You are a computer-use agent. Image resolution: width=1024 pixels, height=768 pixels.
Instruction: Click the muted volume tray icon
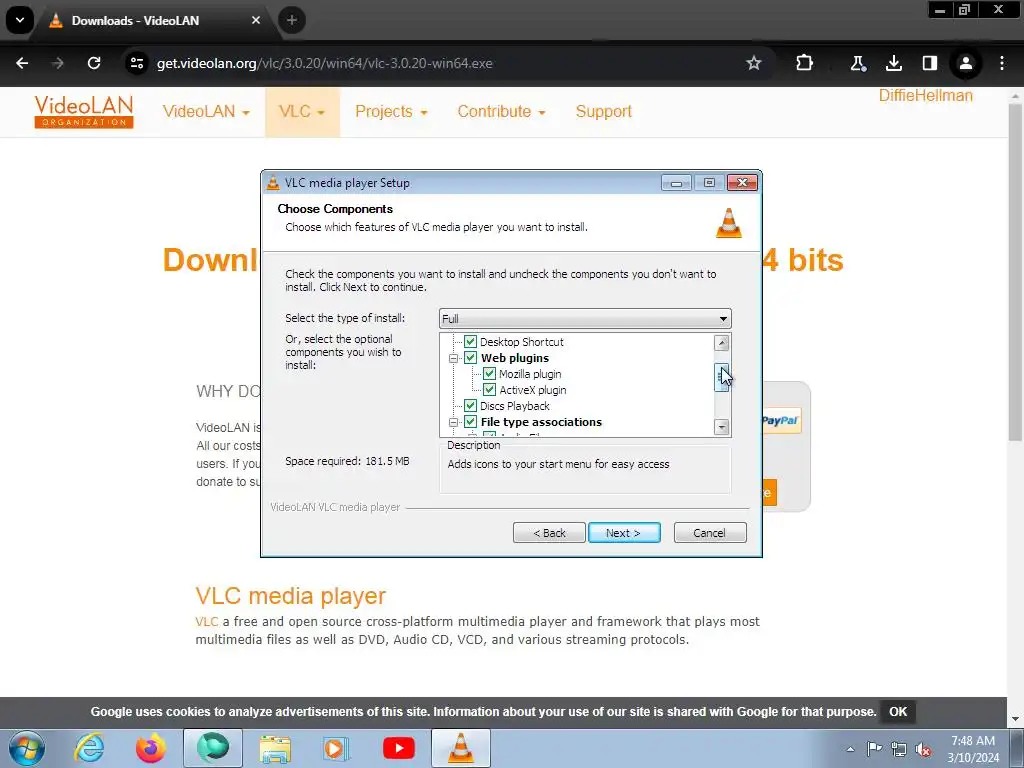point(923,749)
